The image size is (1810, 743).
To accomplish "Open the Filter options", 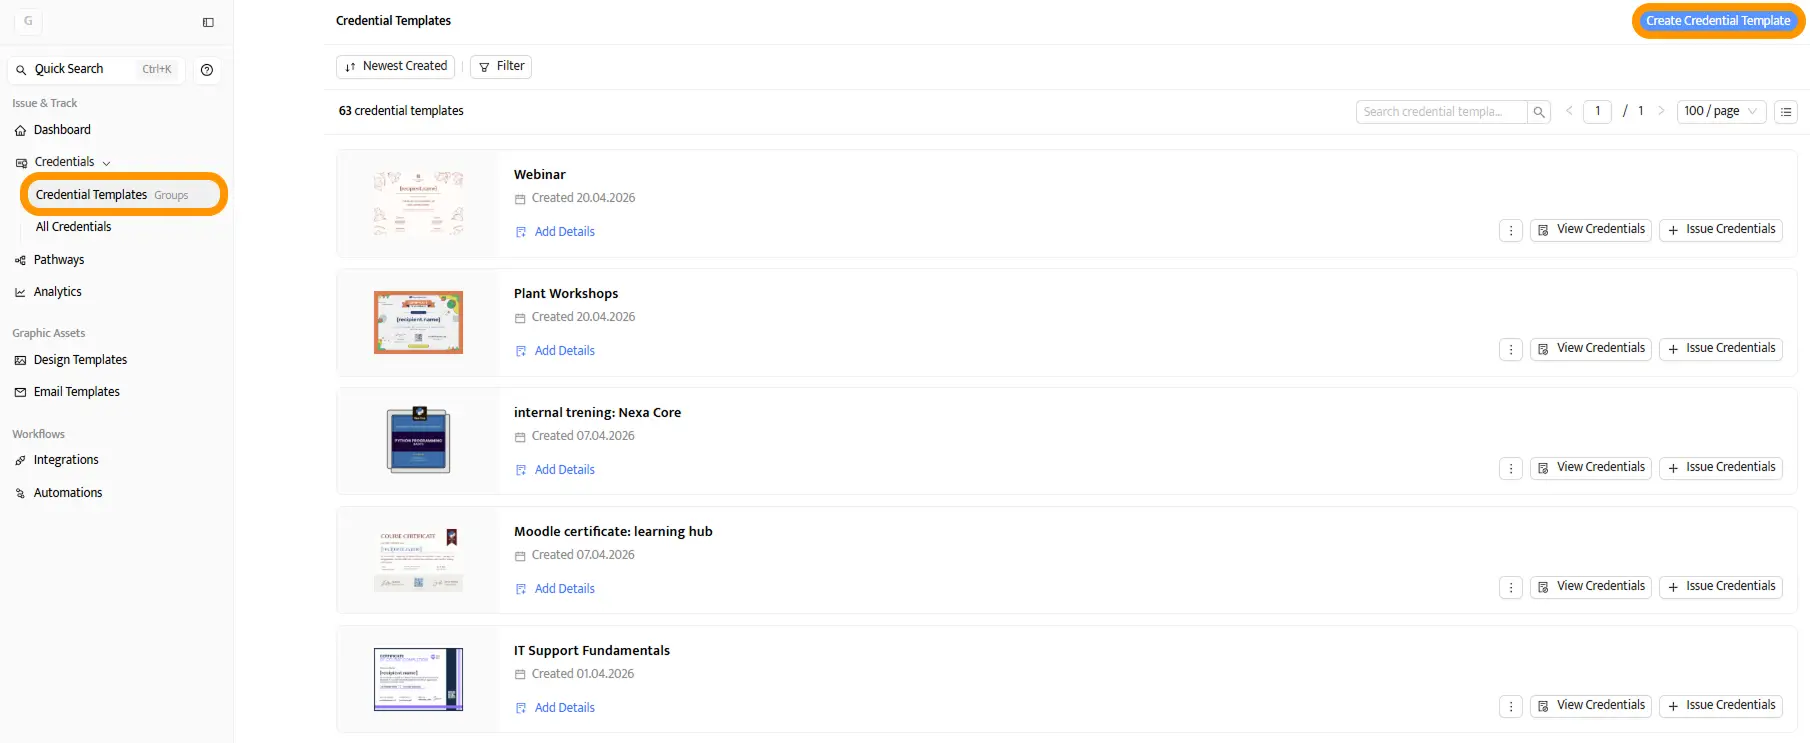I will click(x=501, y=67).
